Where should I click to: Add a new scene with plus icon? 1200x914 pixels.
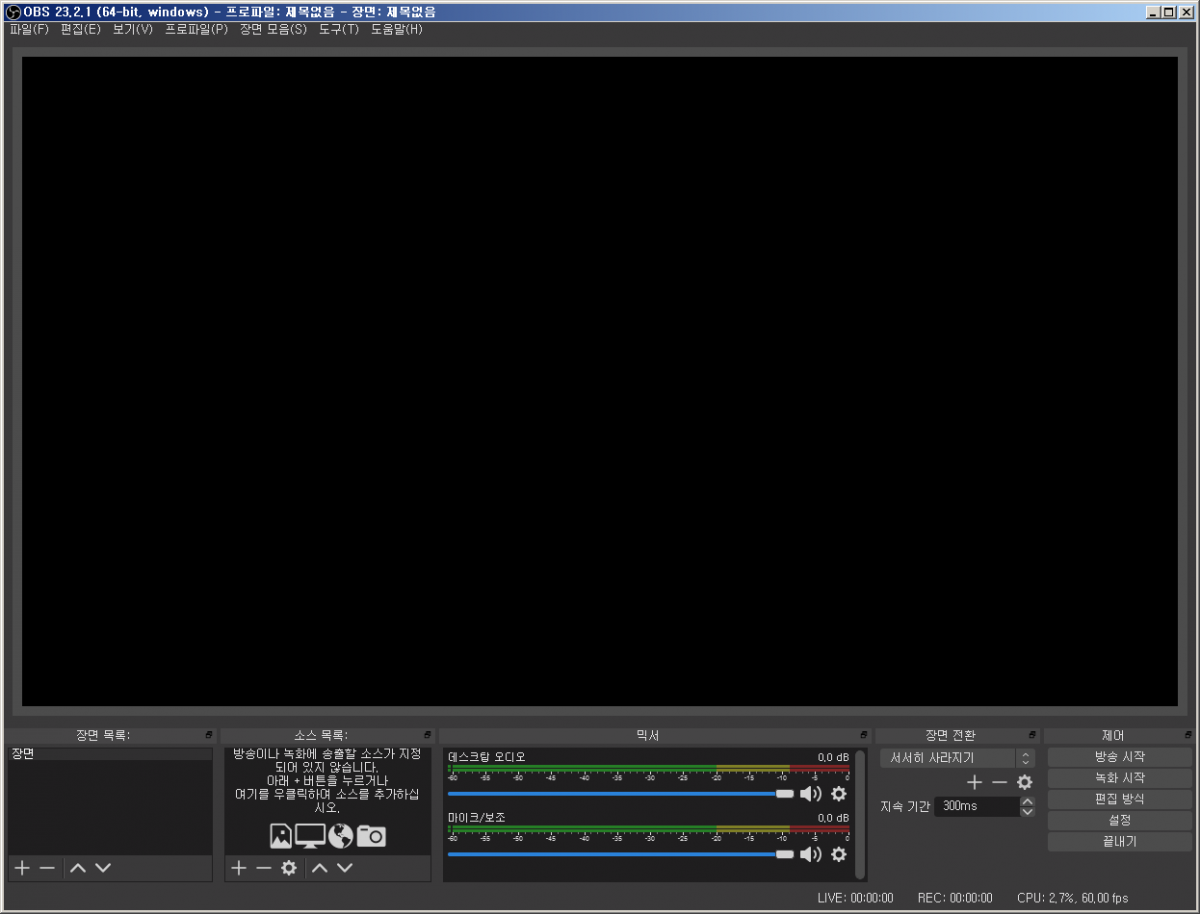point(22,868)
